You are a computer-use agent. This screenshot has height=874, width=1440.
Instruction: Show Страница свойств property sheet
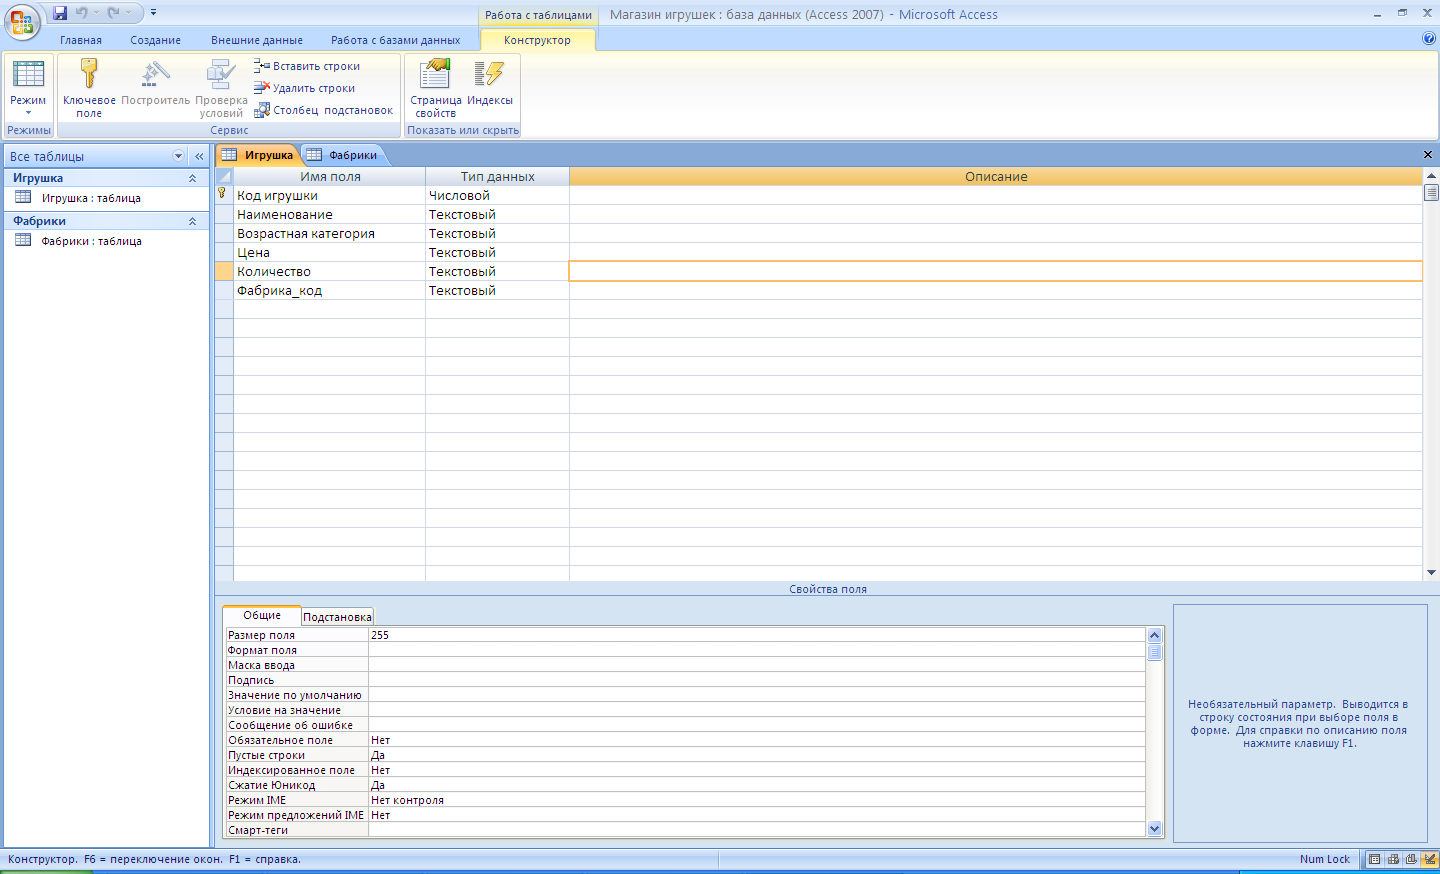point(435,88)
